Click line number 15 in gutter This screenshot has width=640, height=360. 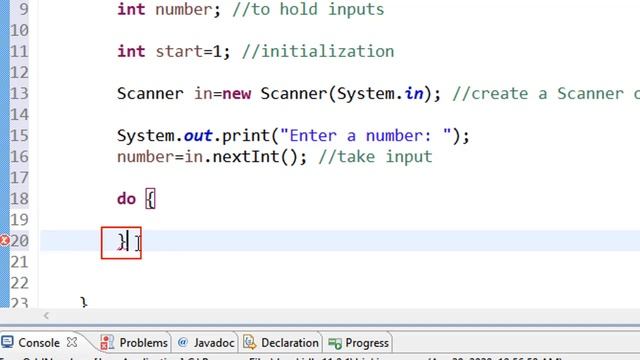click(19, 136)
